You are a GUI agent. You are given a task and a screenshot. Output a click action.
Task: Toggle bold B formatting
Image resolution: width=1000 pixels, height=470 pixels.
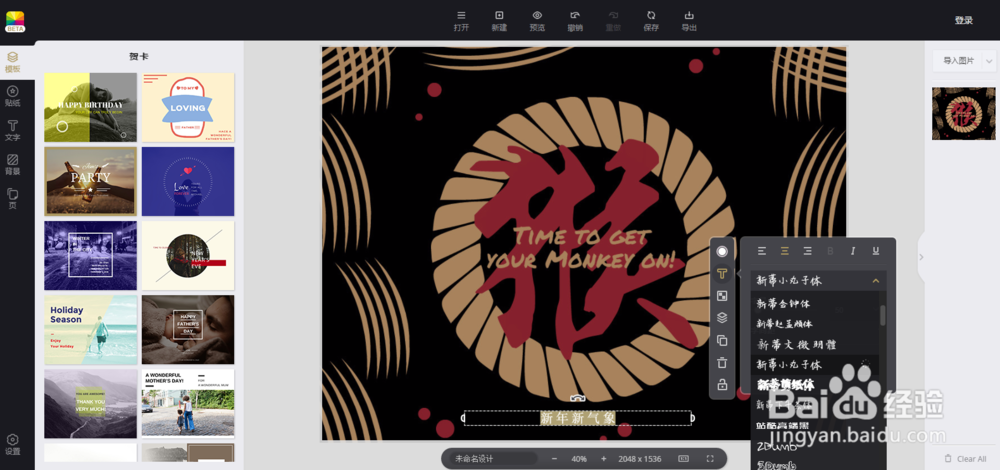(830, 251)
